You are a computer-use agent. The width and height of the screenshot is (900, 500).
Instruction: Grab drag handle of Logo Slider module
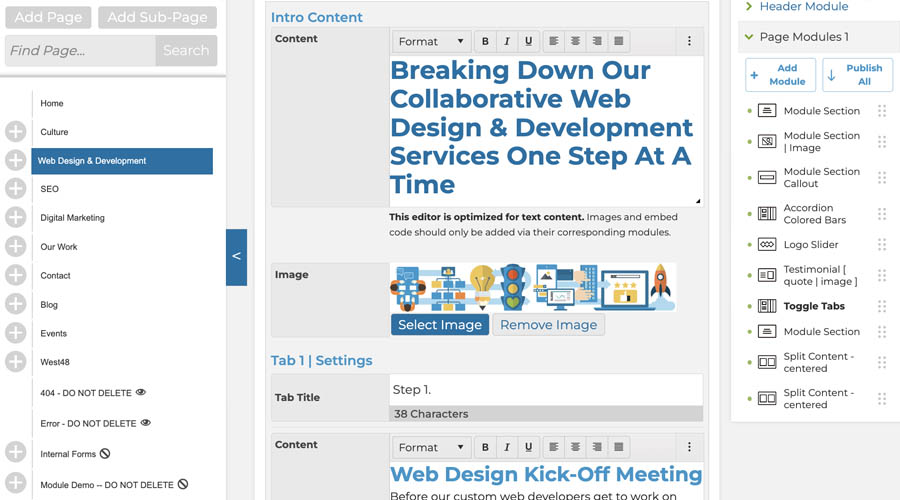tap(882, 245)
